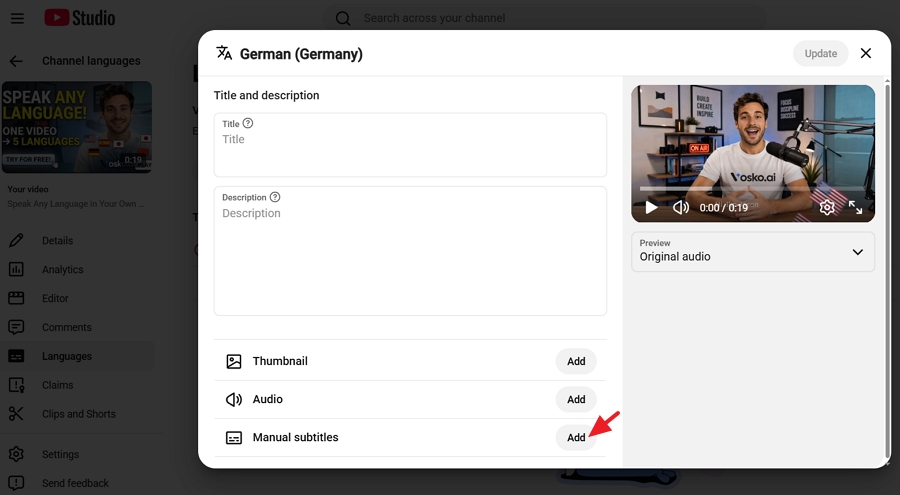Image resolution: width=900 pixels, height=495 pixels.
Task: Click the Analytics chart icon
Action: [x=16, y=269]
